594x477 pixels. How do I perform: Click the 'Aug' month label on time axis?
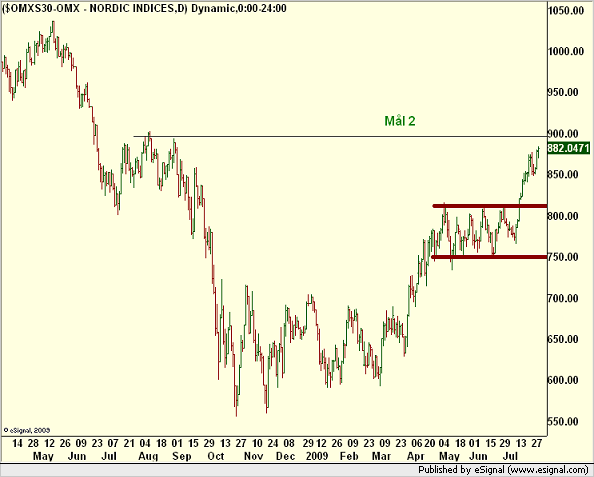pyautogui.click(x=148, y=456)
